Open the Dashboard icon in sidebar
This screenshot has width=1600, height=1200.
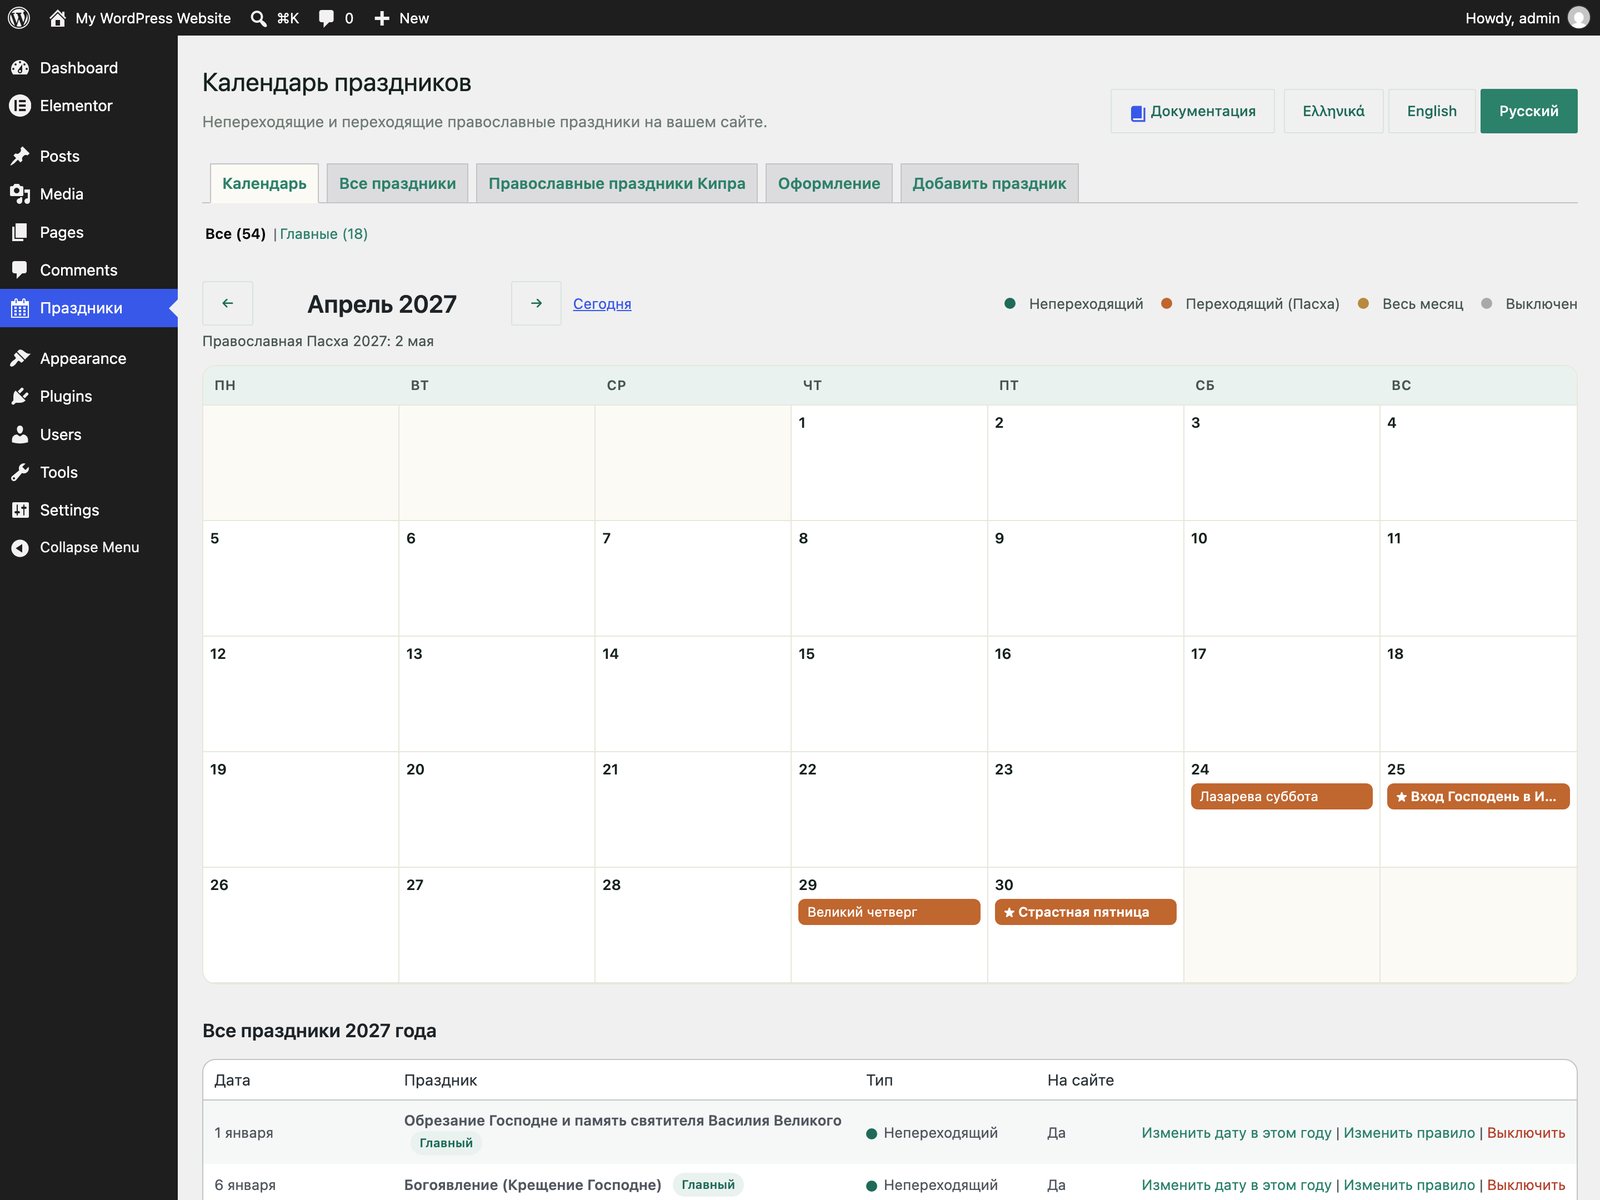click(20, 68)
